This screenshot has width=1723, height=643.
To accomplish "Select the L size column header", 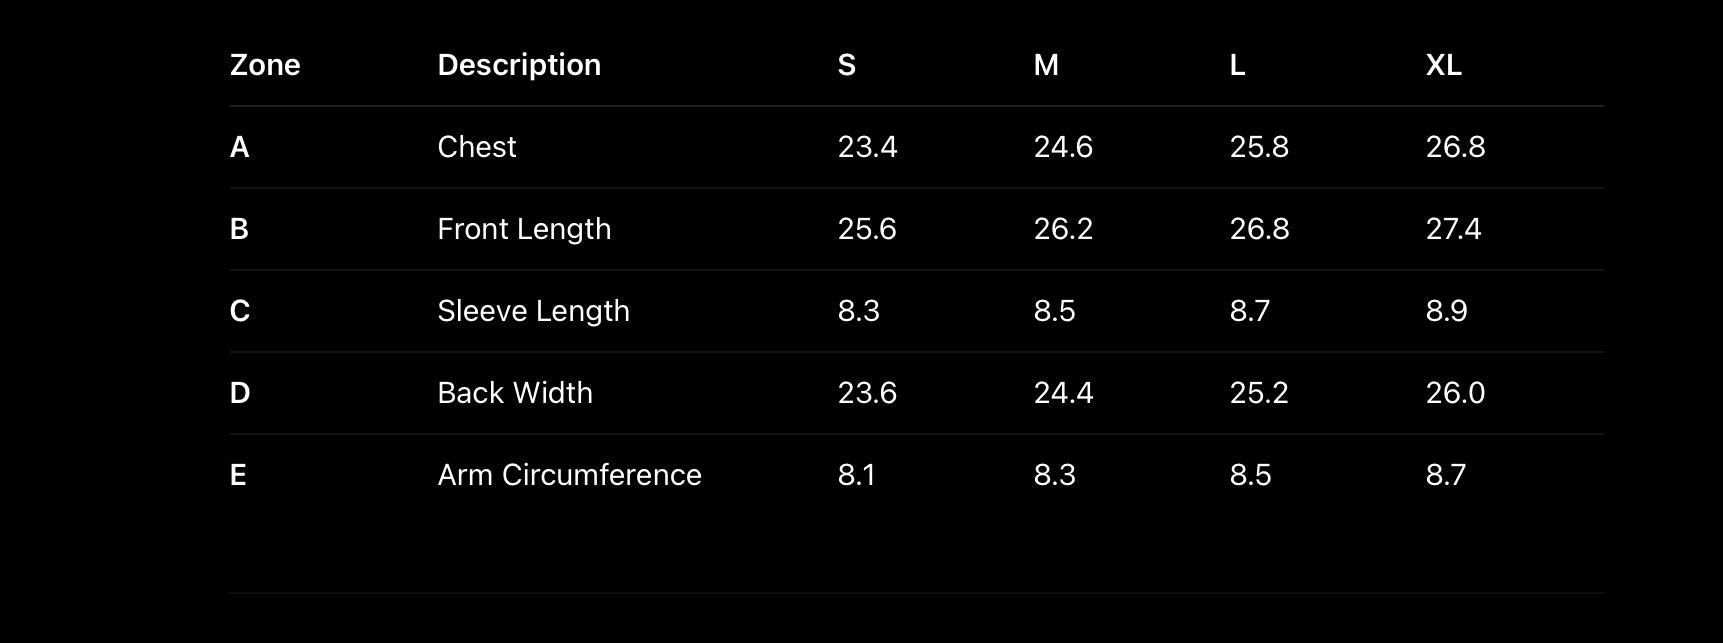I will click(x=1237, y=65).
